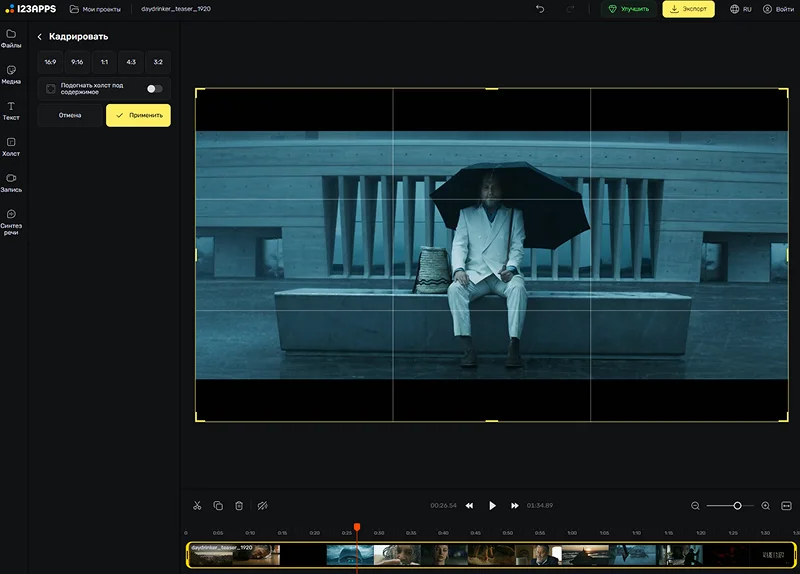Click the bottom-left crop corner handle

click(199, 417)
